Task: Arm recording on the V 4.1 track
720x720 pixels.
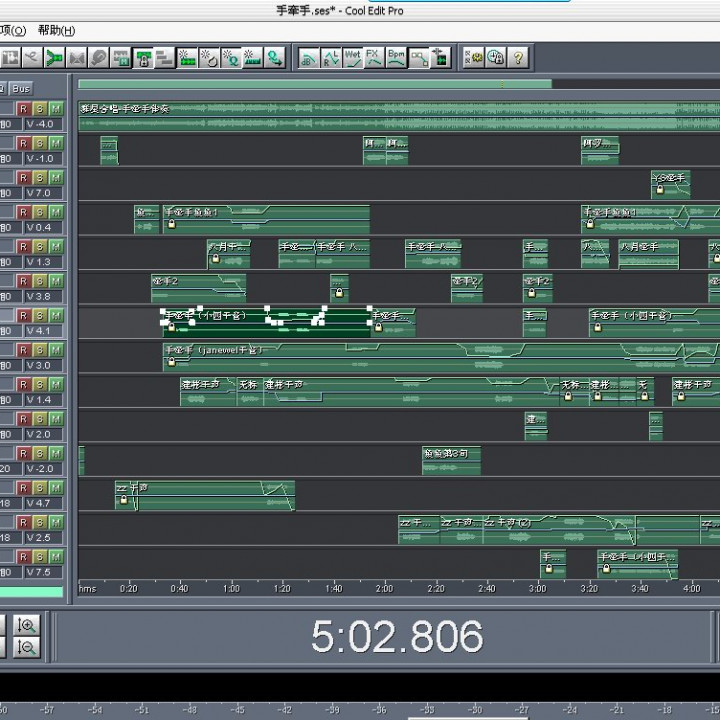Action: pos(22,315)
